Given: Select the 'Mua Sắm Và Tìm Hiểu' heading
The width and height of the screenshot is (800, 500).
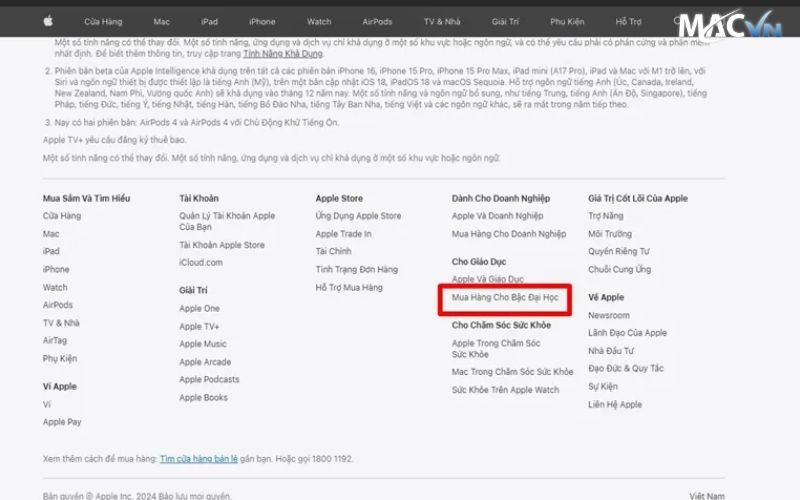Looking at the screenshot, I should coord(86,198).
